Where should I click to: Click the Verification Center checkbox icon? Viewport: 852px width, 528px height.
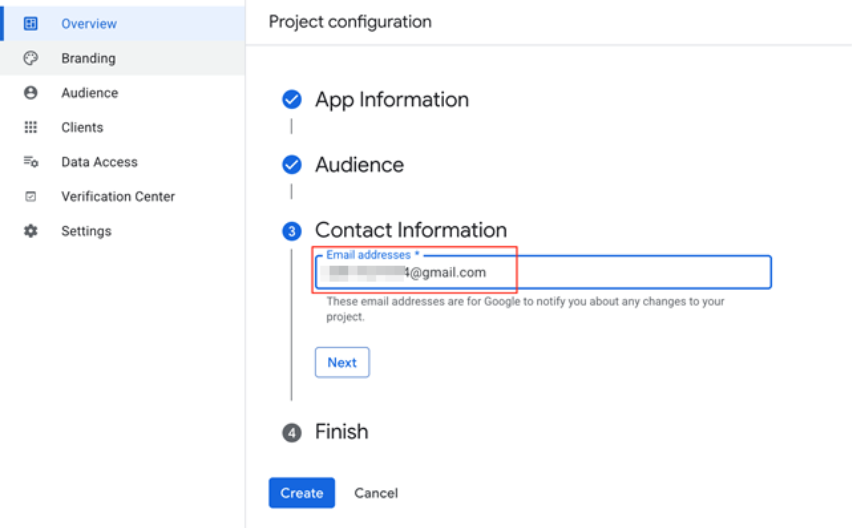(x=30, y=197)
